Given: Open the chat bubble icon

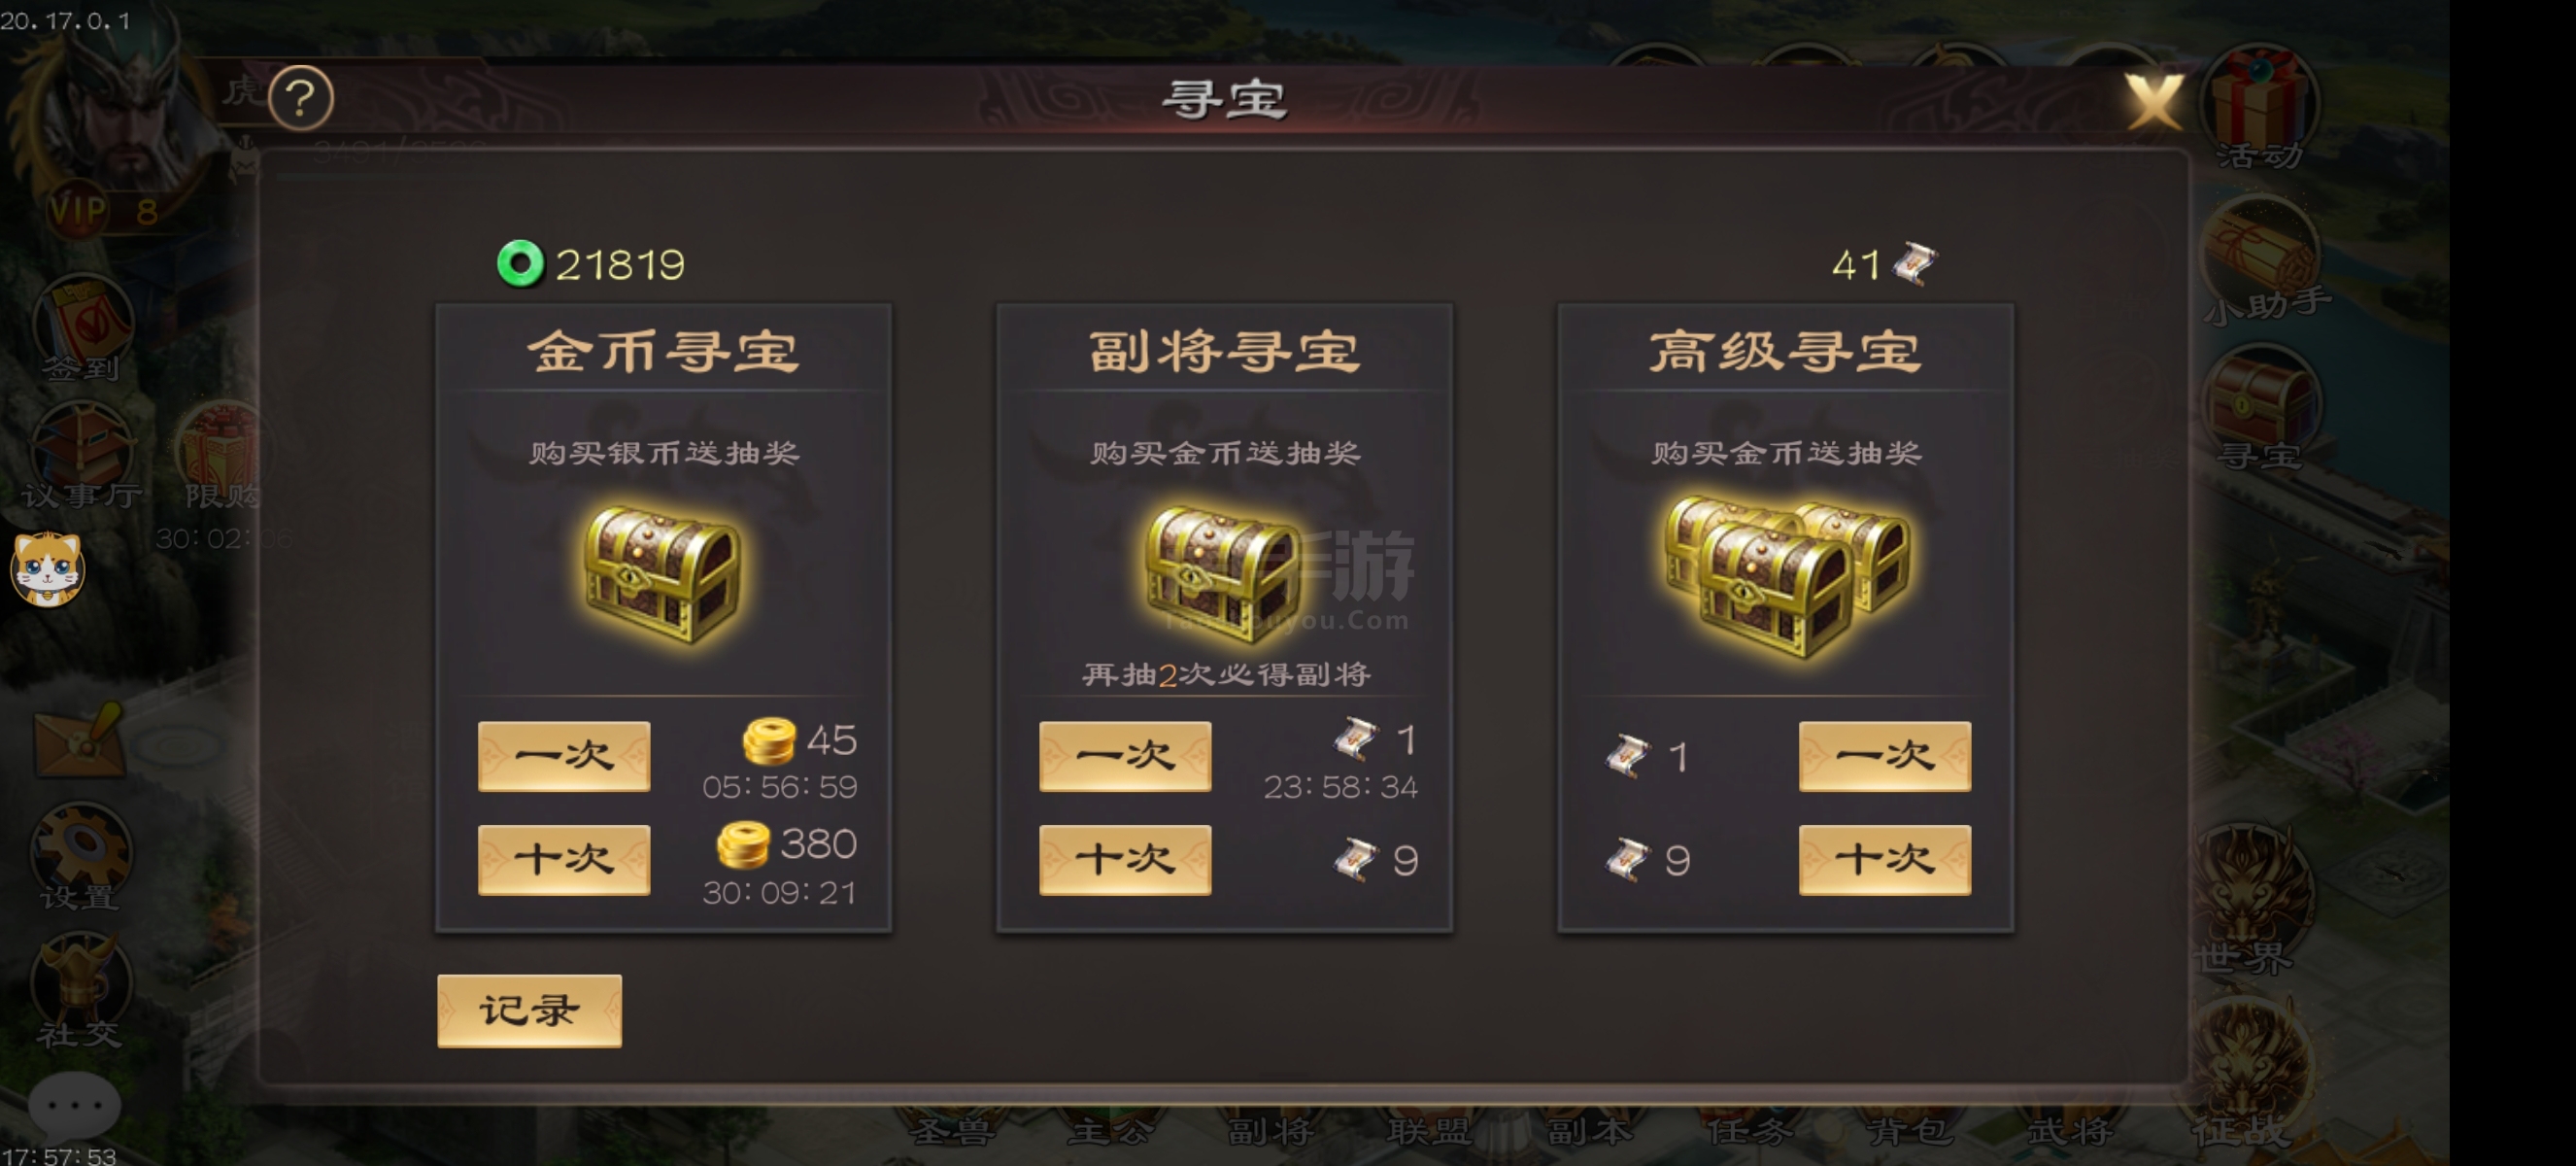Looking at the screenshot, I should [x=74, y=1106].
